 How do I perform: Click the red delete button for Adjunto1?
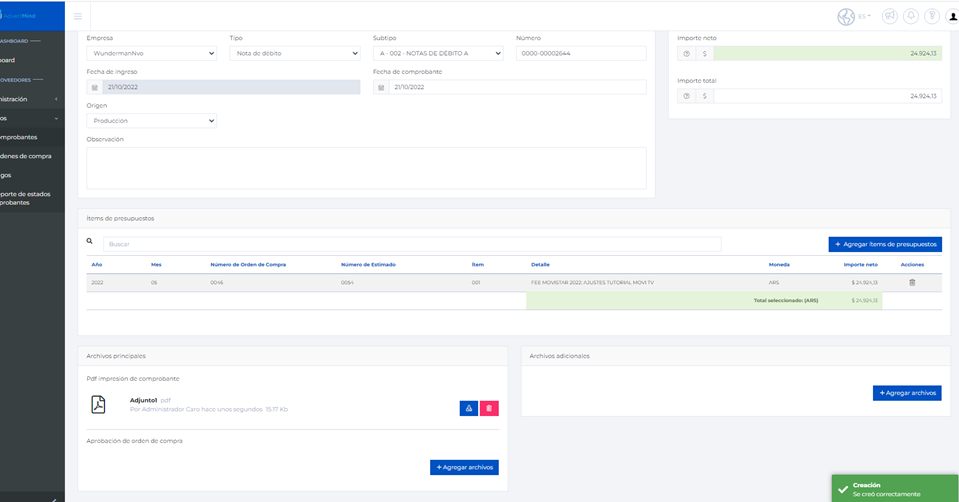pos(489,408)
